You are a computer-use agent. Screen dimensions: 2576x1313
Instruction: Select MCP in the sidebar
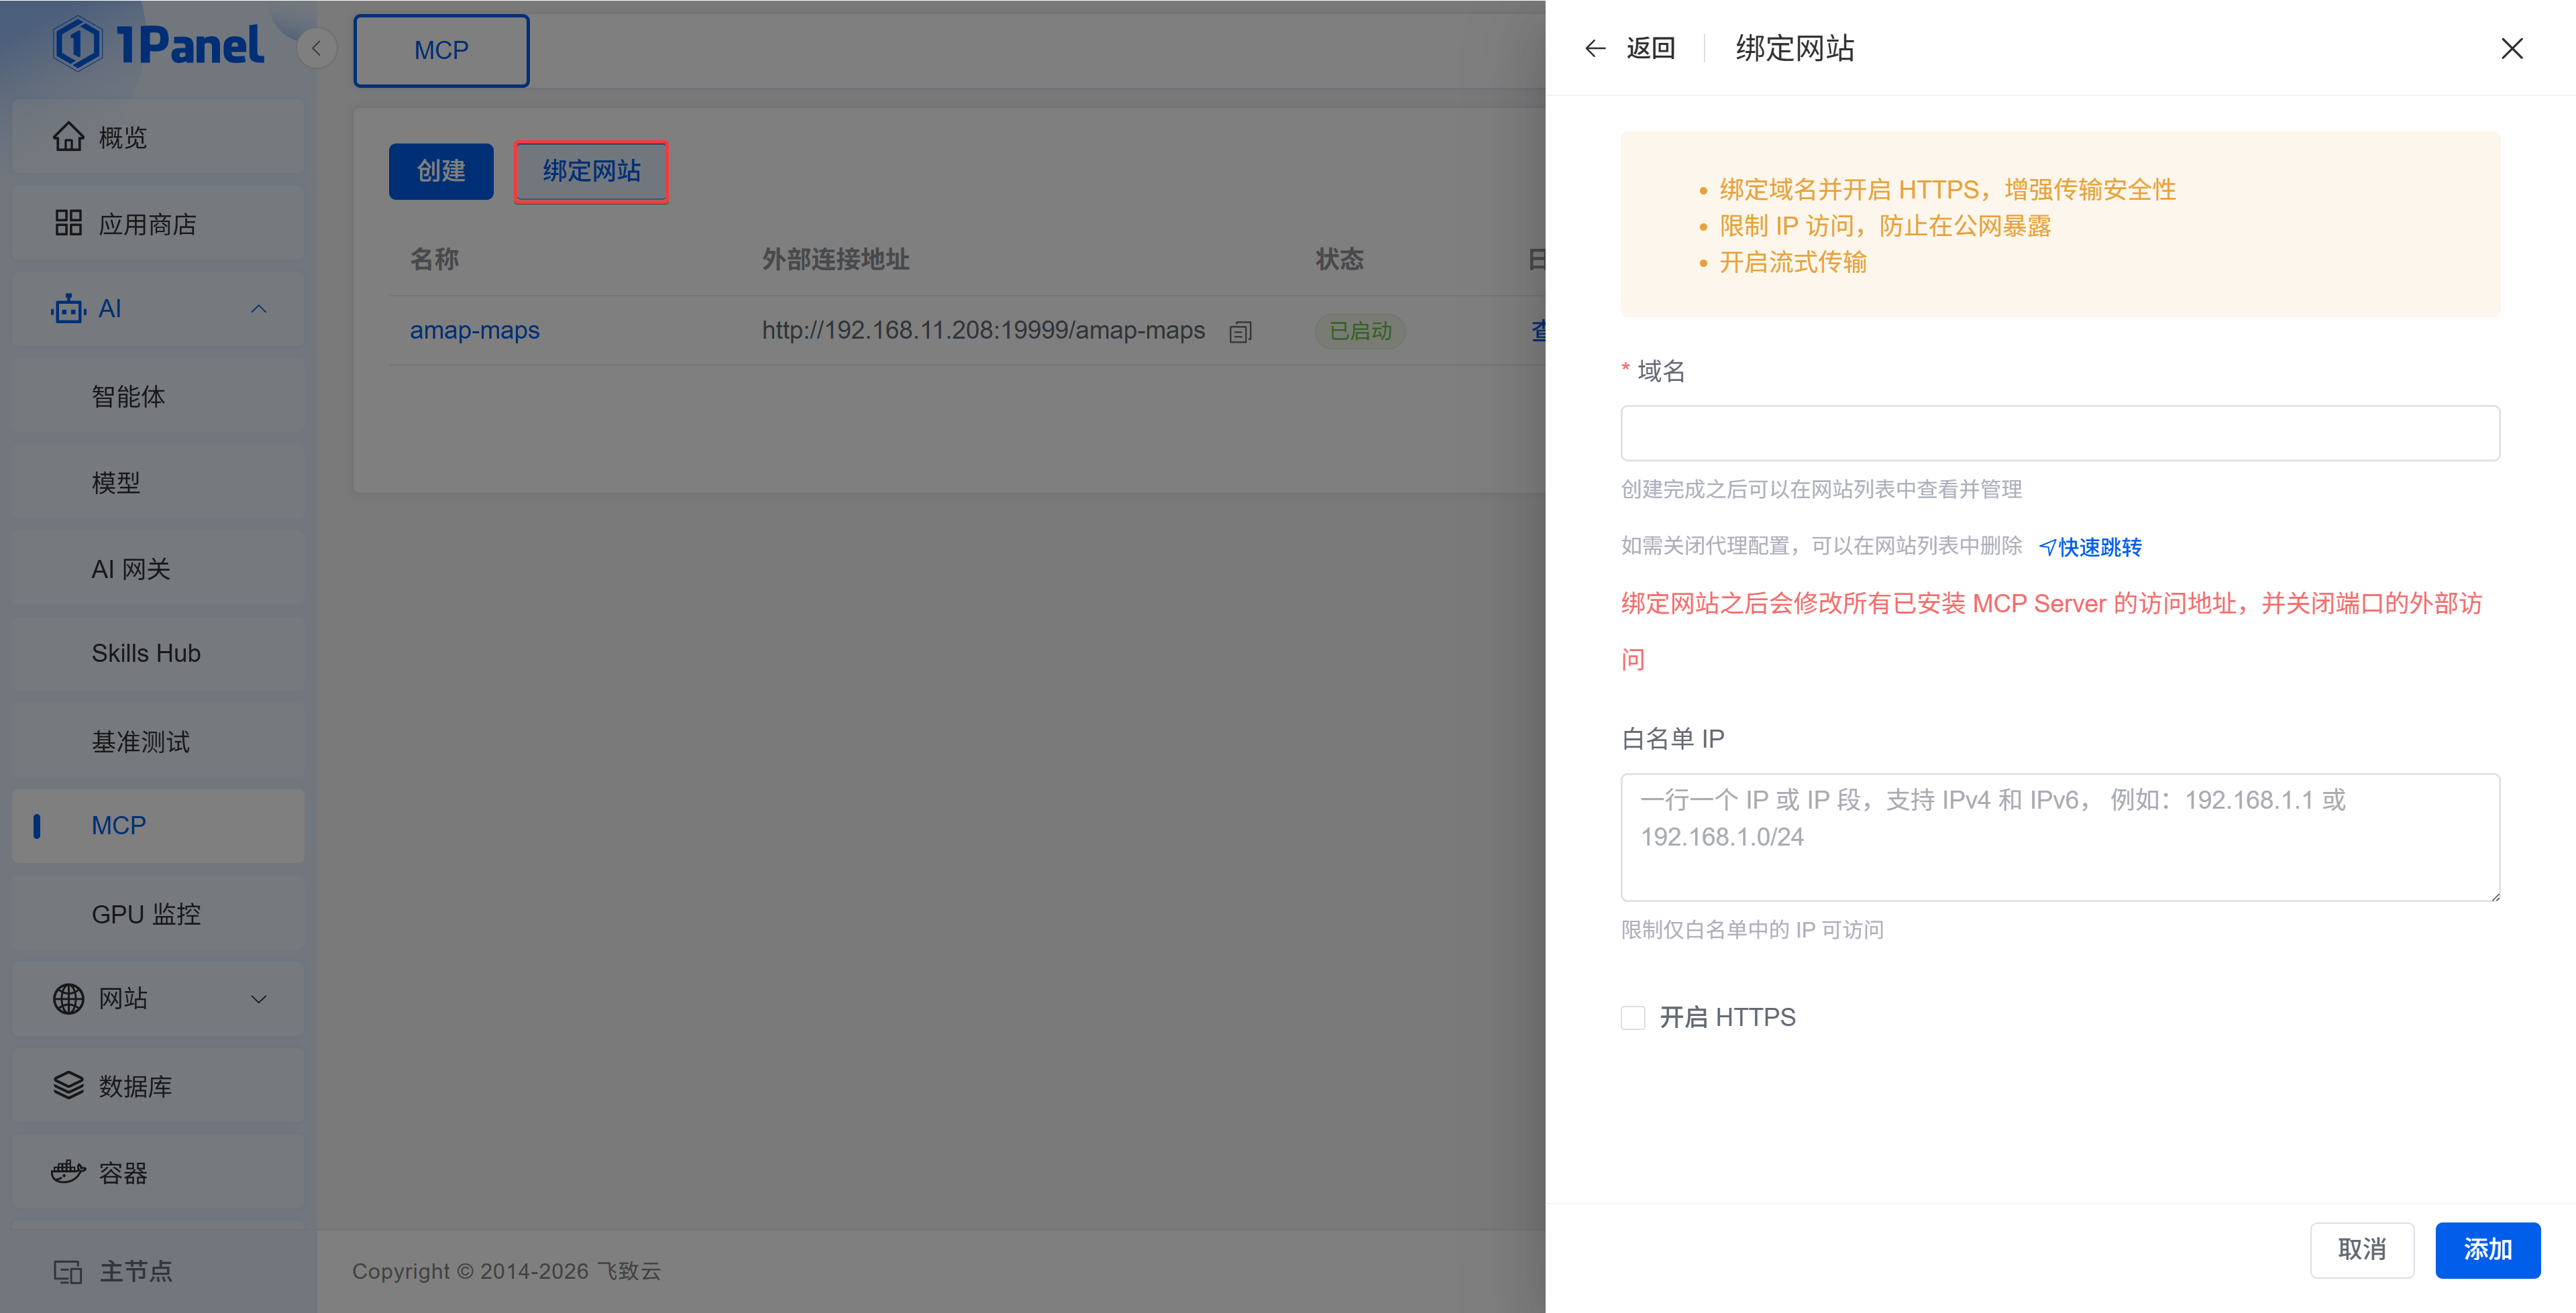tap(158, 826)
